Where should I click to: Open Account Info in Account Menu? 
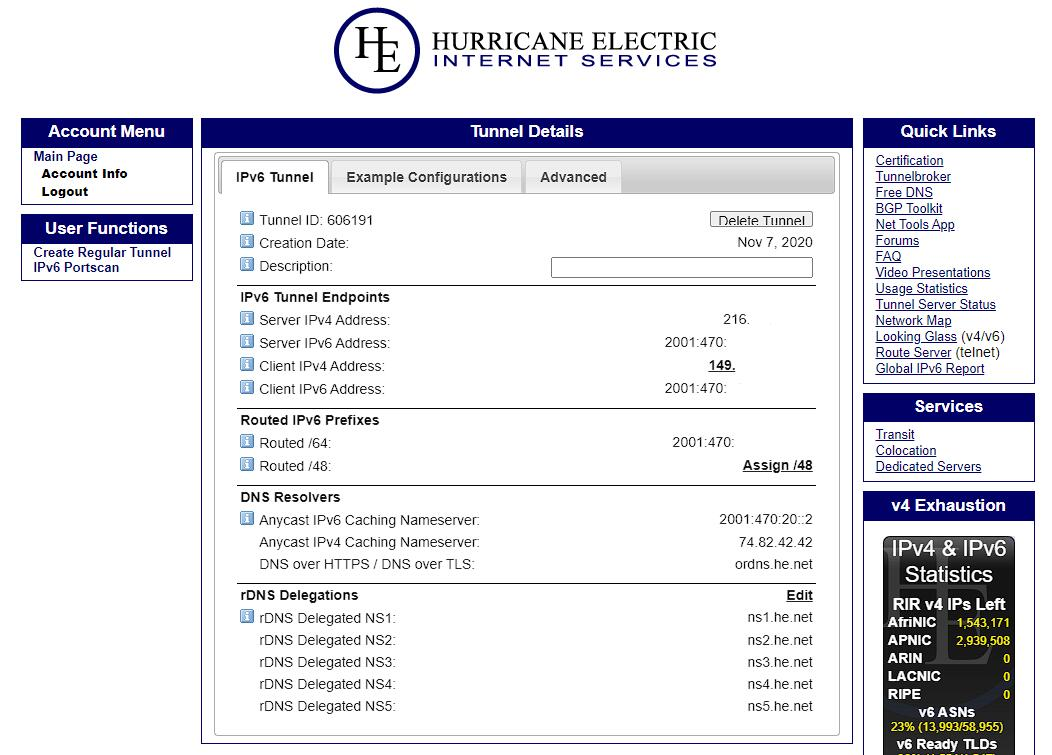(85, 174)
